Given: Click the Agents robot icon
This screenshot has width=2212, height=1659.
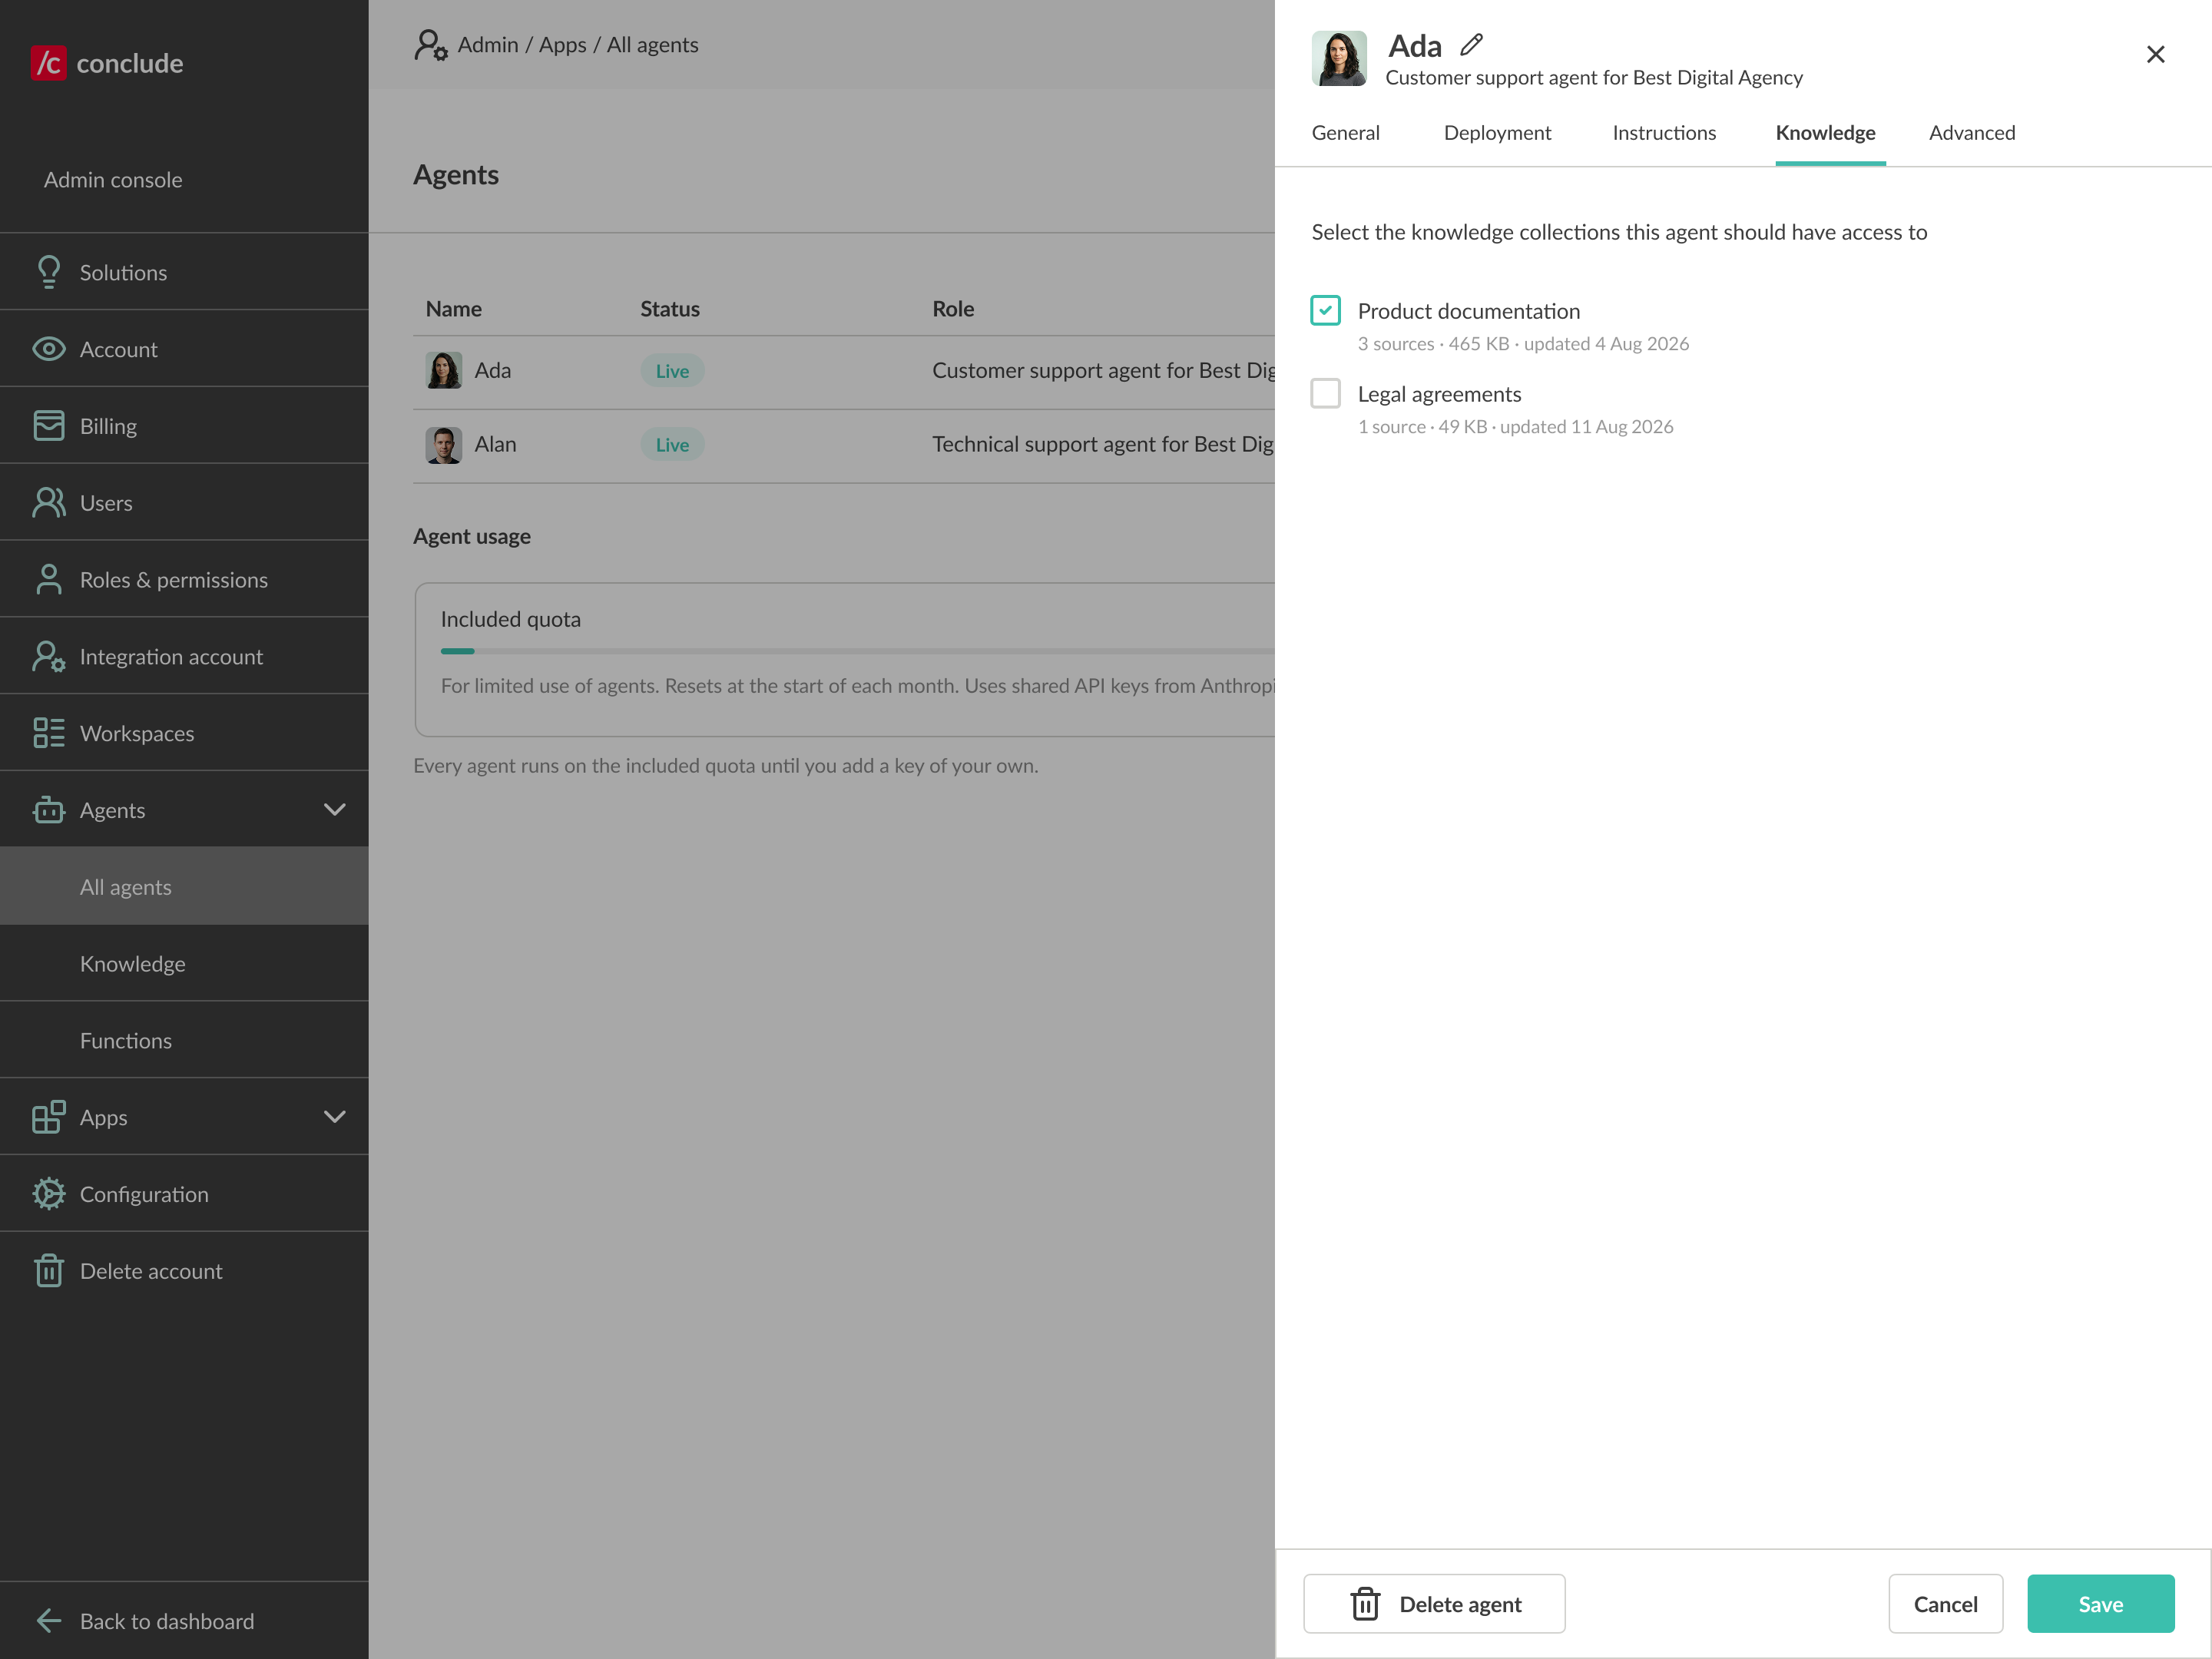Looking at the screenshot, I should tap(48, 810).
